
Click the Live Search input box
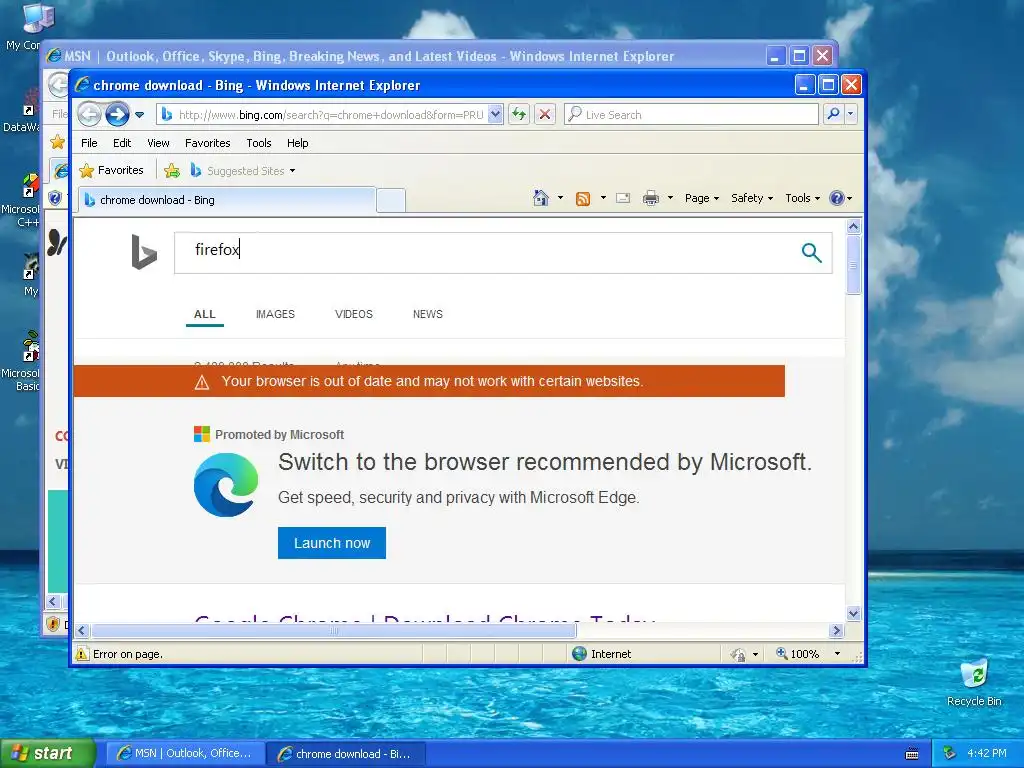pos(691,114)
